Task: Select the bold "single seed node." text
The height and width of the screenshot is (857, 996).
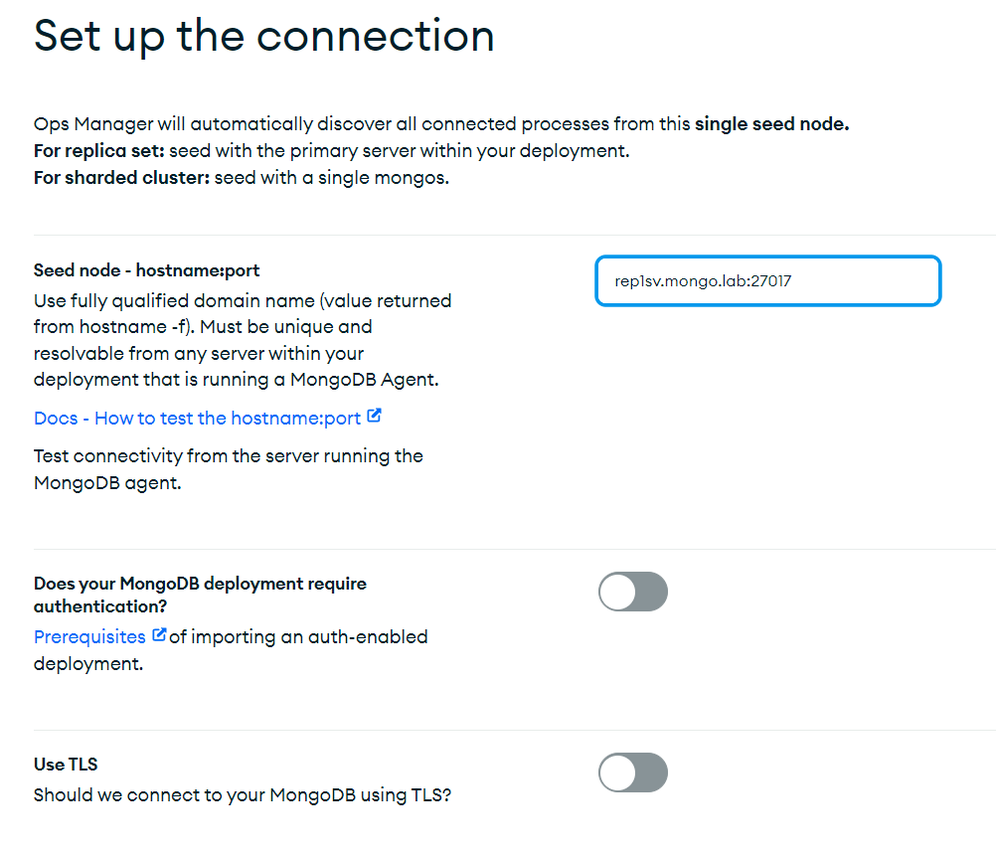Action: [x=772, y=124]
